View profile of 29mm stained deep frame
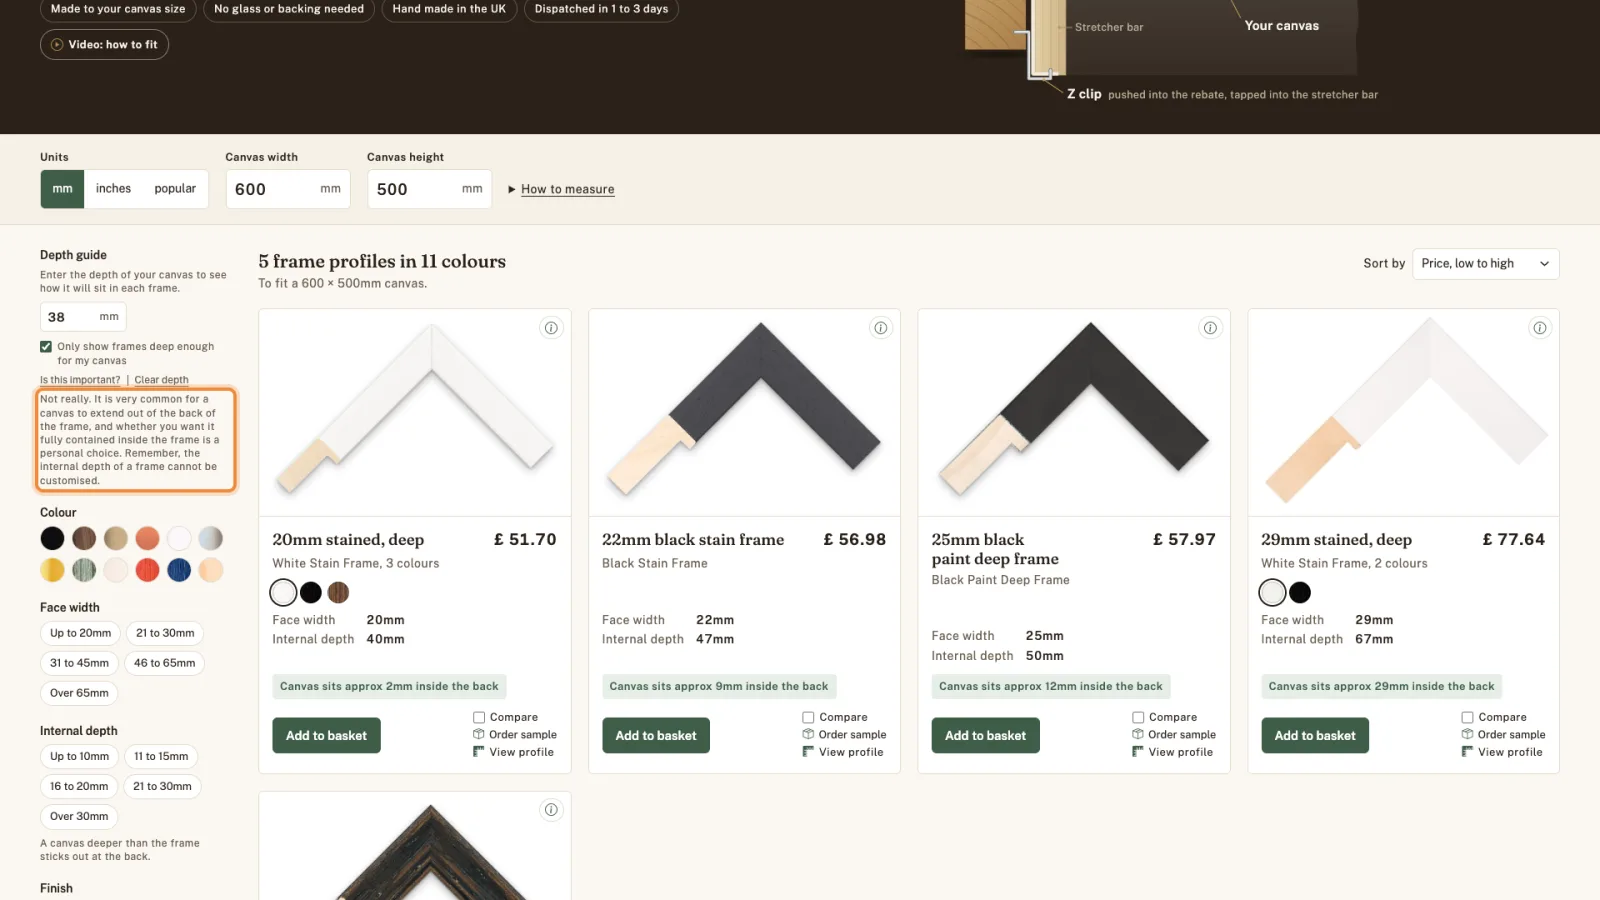The height and width of the screenshot is (900, 1600). (1502, 752)
